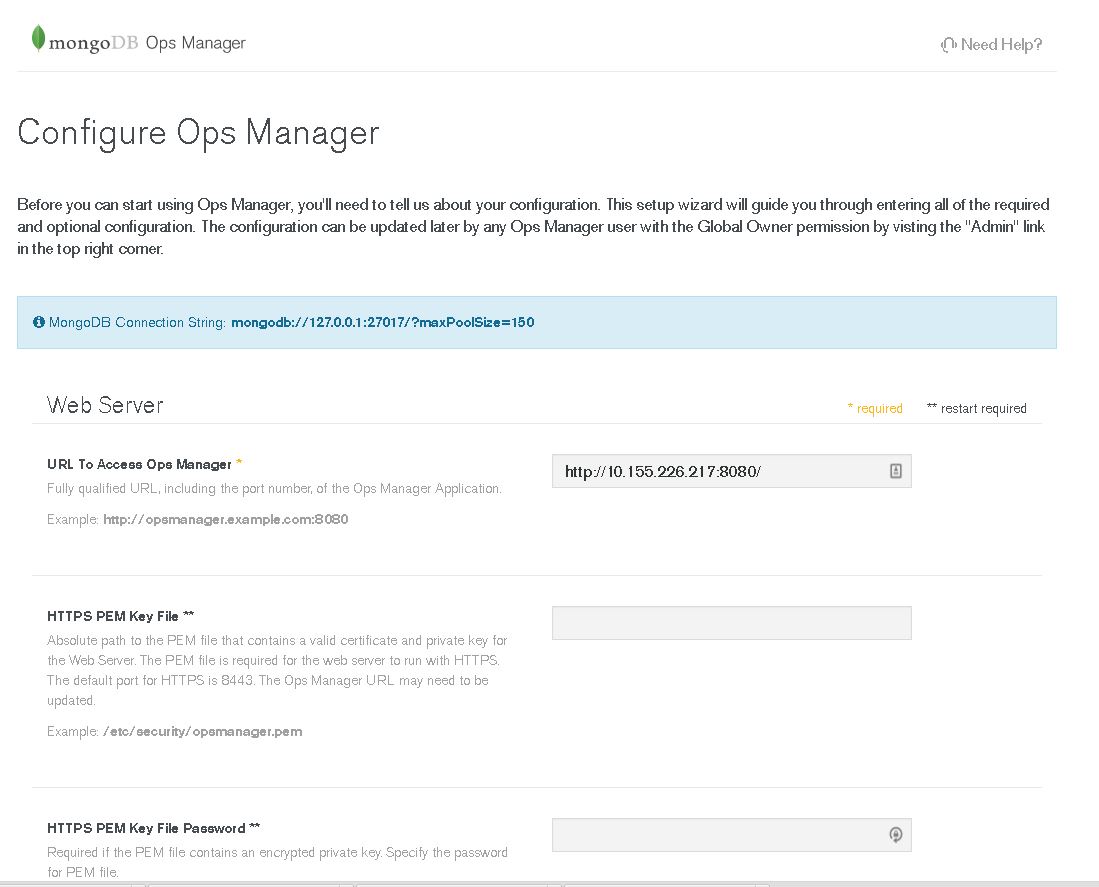Click the restart required legend text
This screenshot has width=1099, height=887.
(977, 408)
